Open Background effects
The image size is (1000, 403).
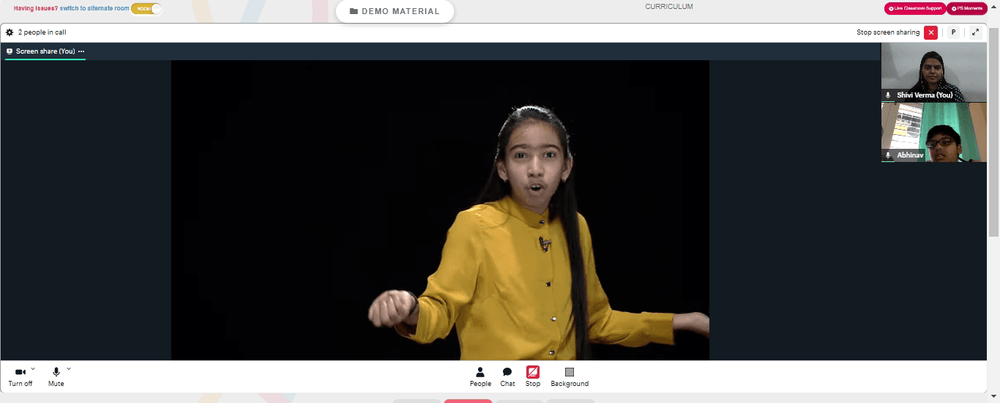coord(570,377)
